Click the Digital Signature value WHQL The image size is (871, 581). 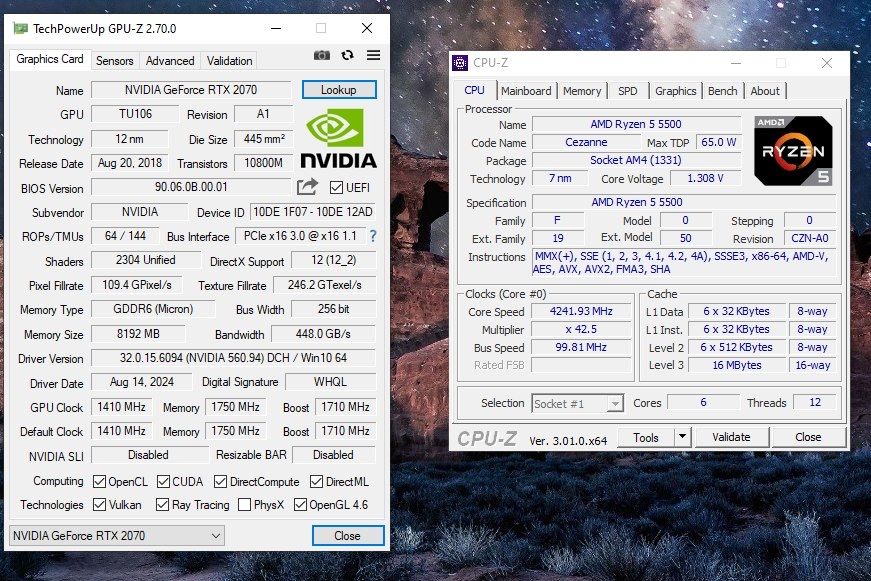pos(331,382)
